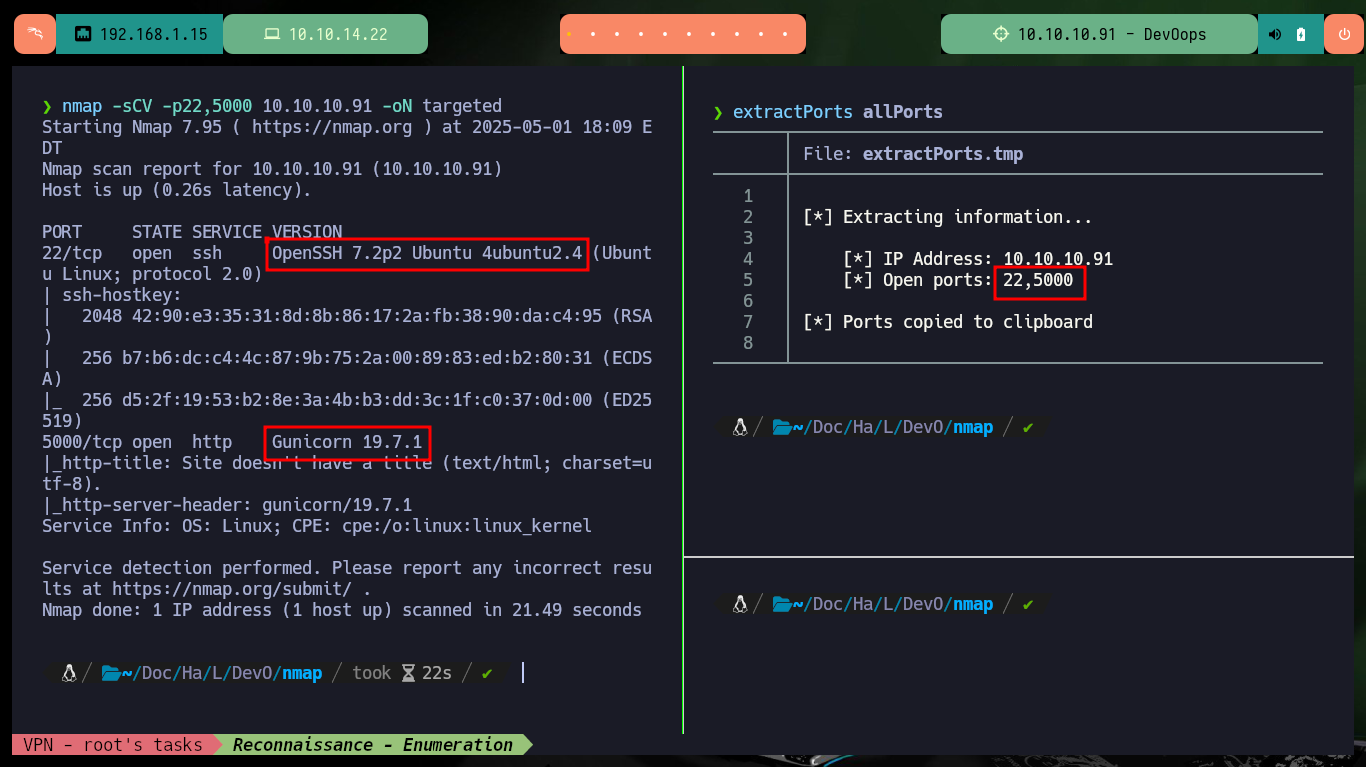Click folder icon in lower right pane prompt
The image size is (1366, 767).
click(782, 604)
